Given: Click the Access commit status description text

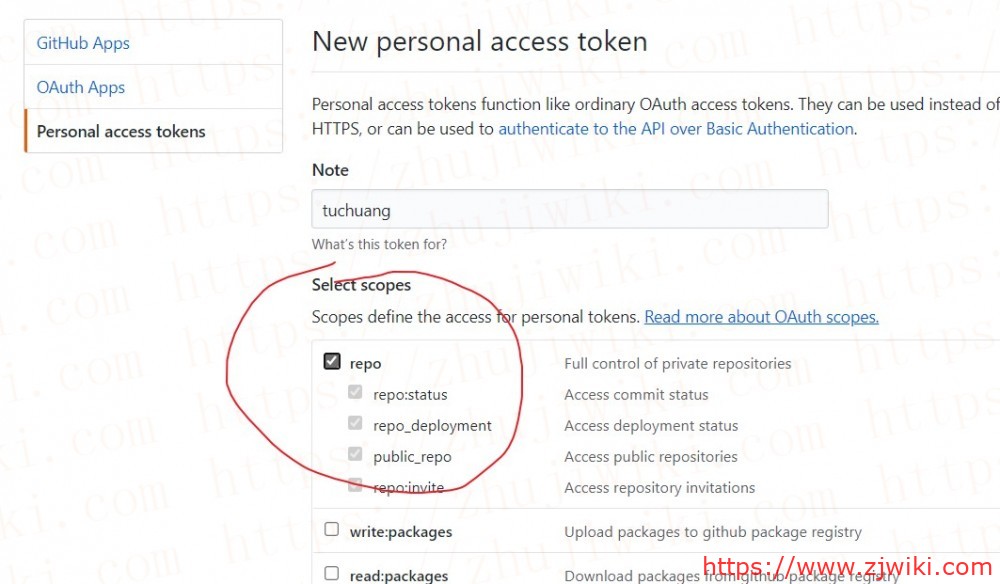Looking at the screenshot, I should point(635,394).
